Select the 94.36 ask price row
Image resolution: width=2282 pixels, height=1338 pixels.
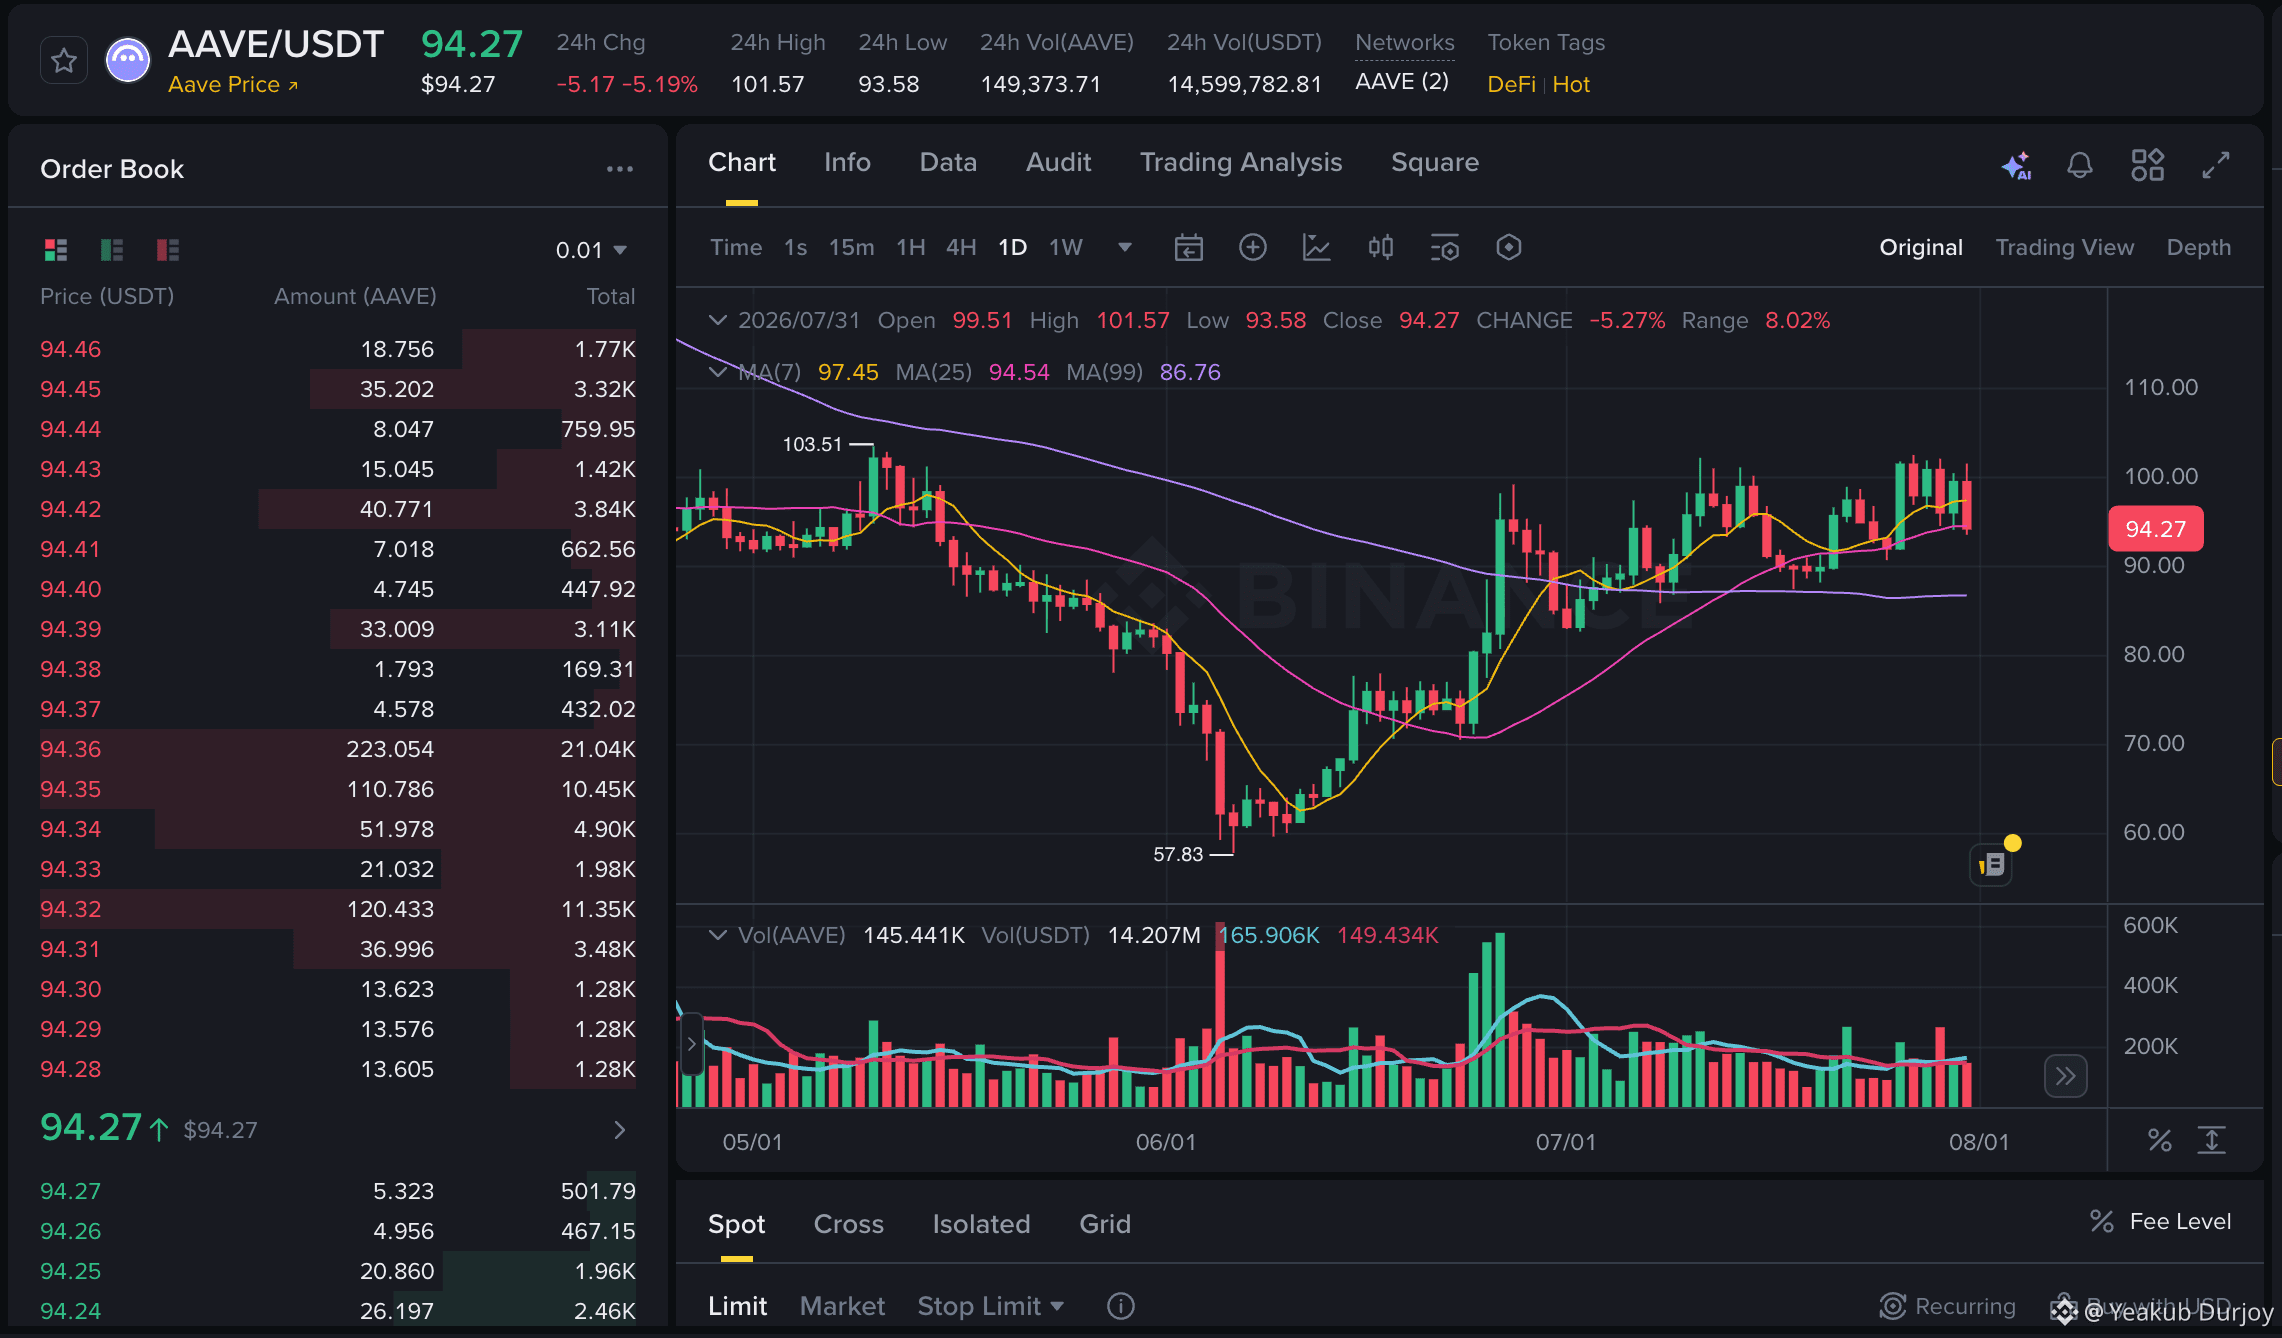pyautogui.click(x=337, y=749)
